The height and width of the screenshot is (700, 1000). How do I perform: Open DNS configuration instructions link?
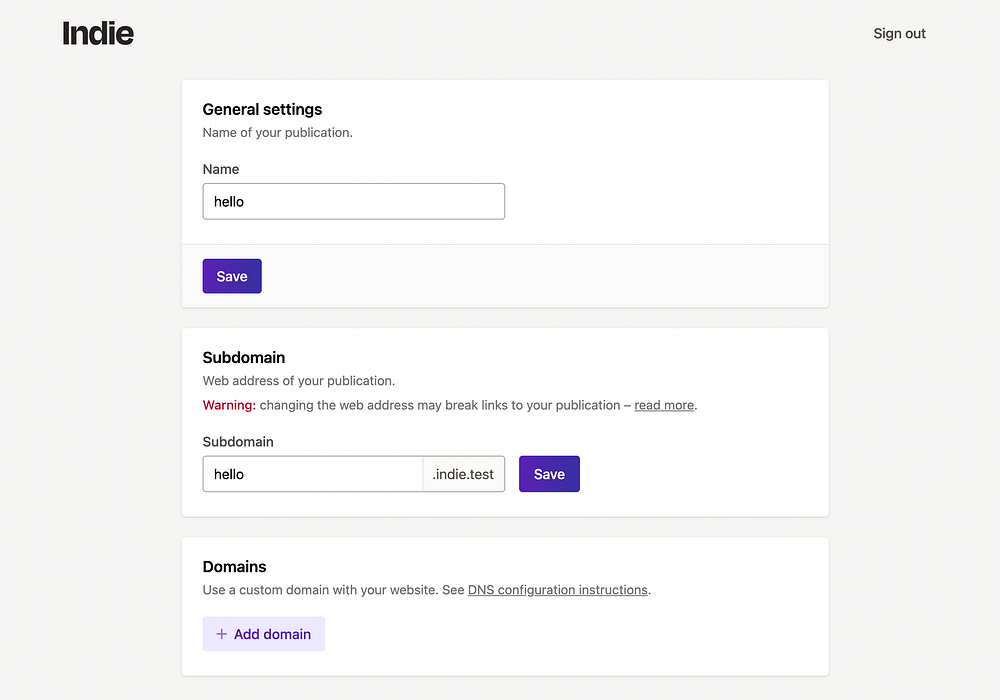click(557, 590)
